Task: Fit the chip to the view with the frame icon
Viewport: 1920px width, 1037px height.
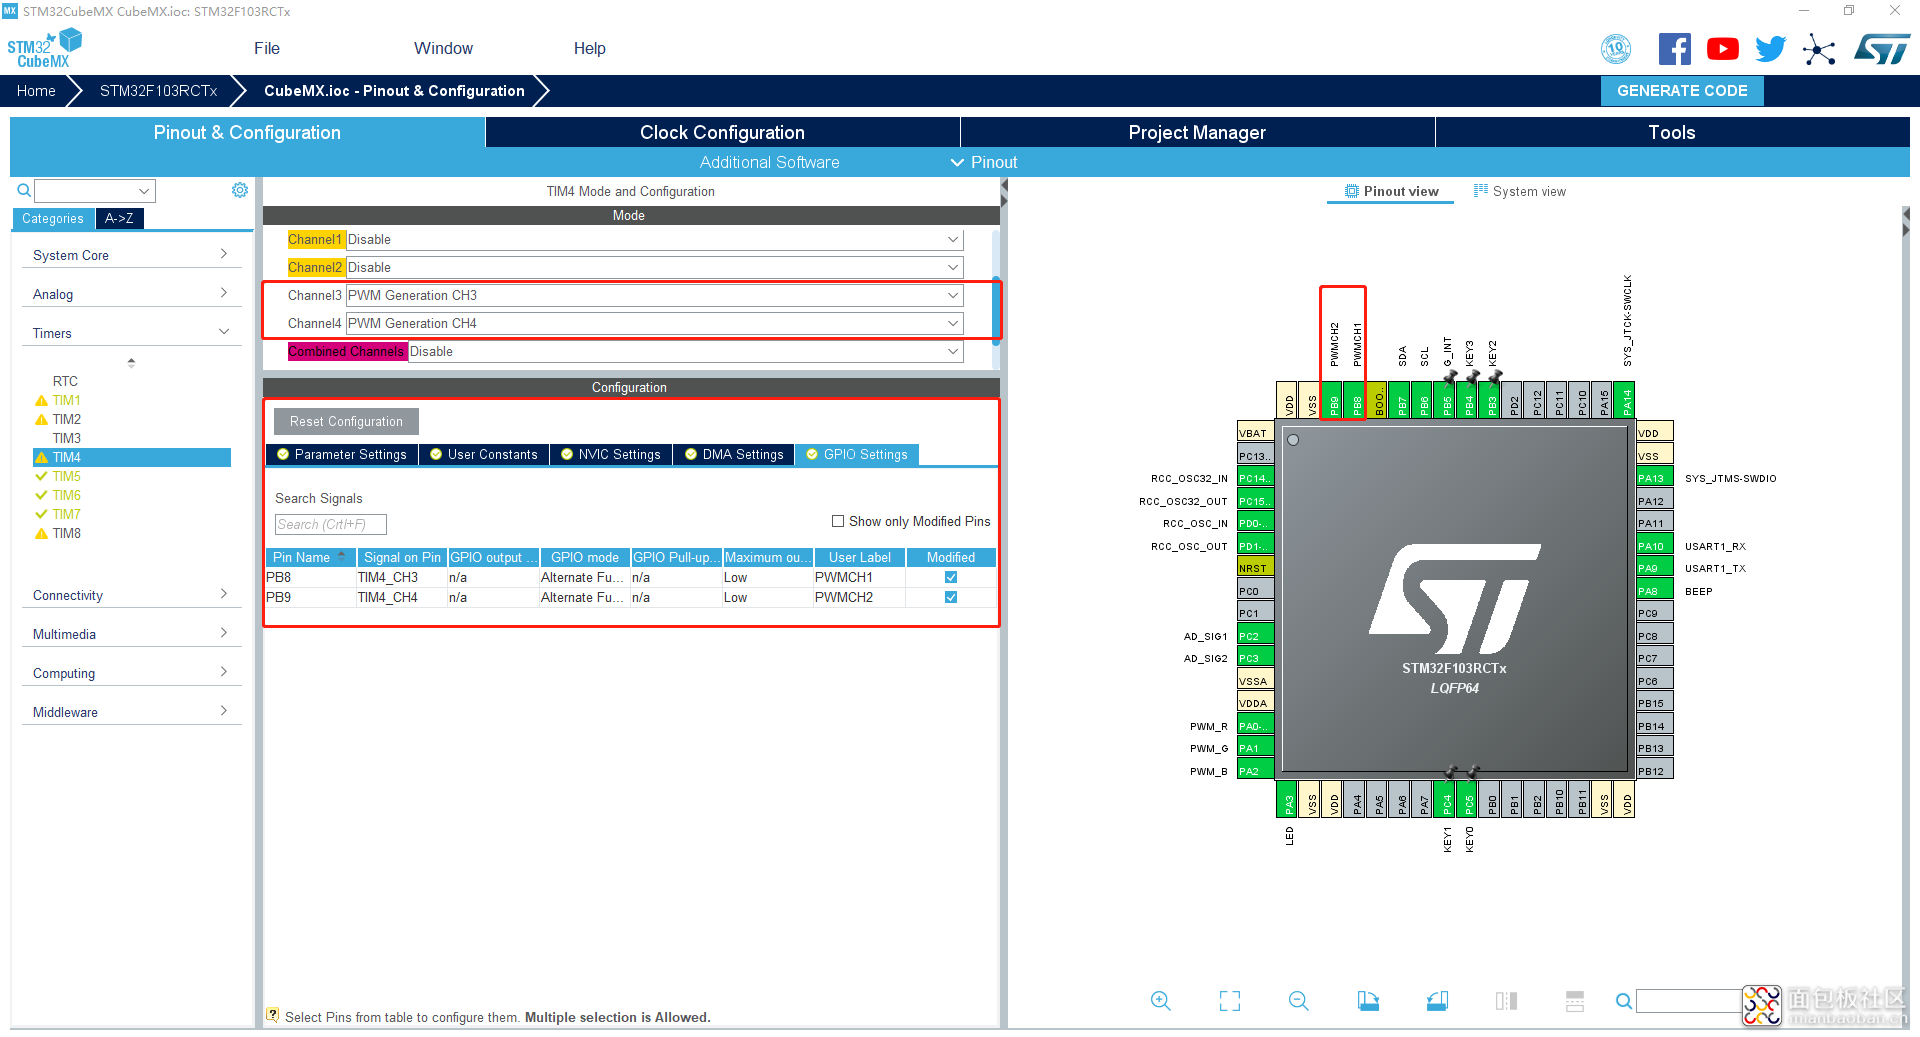Action: pos(1230,1001)
